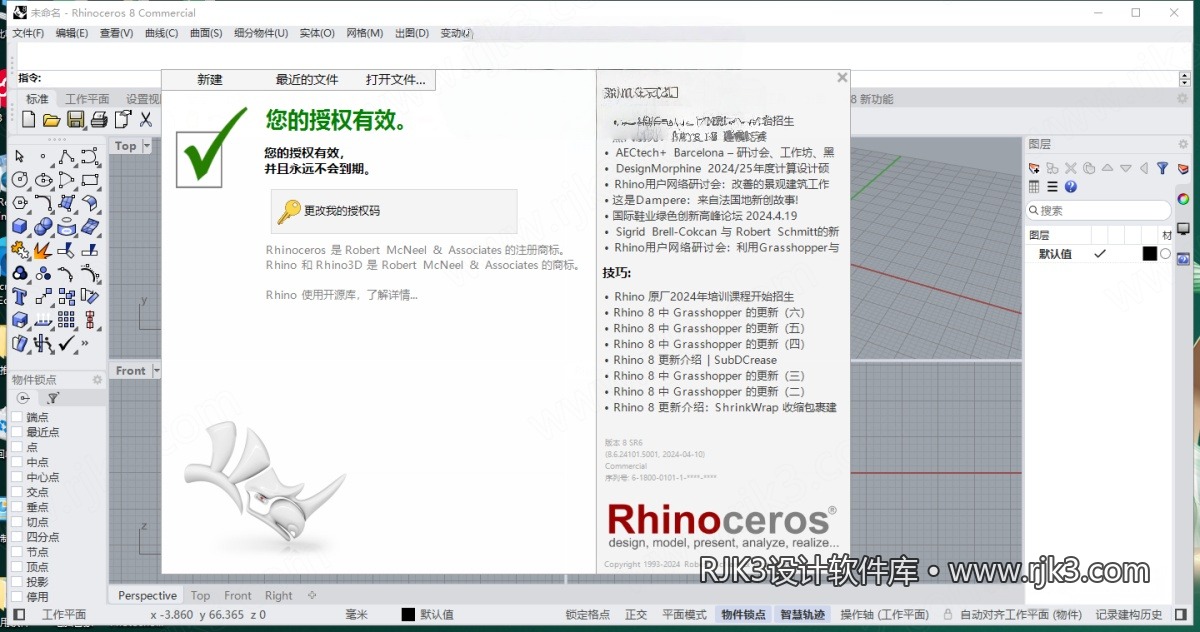This screenshot has height=632, width=1200.
Task: Open the 文件(F) menu
Action: [28, 33]
